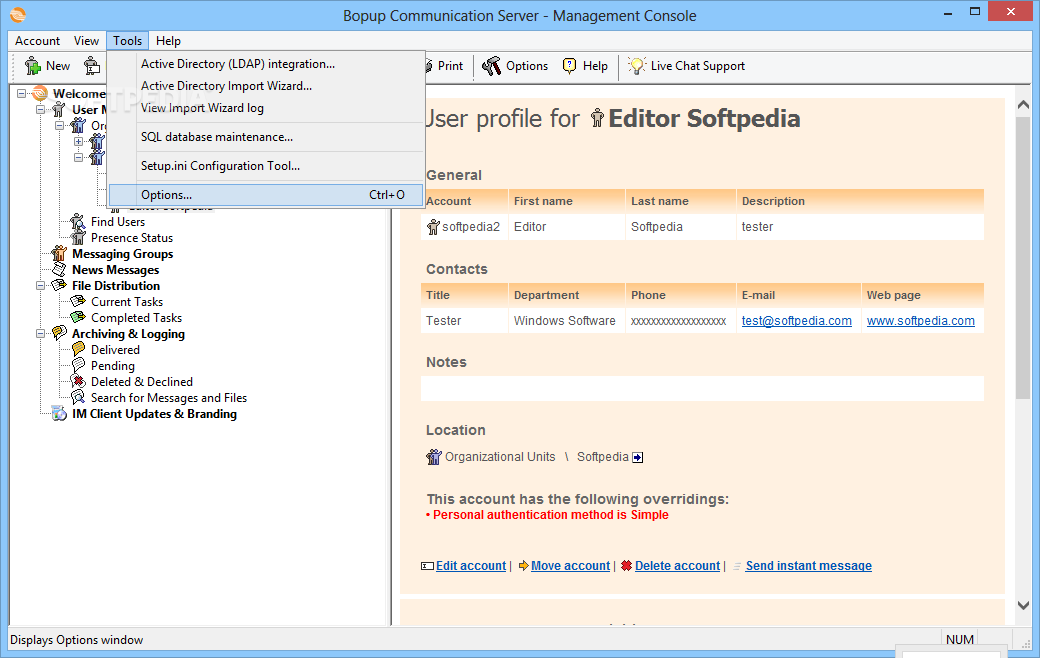1040x658 pixels.
Task: Select Pending in the tree
Action: [112, 365]
